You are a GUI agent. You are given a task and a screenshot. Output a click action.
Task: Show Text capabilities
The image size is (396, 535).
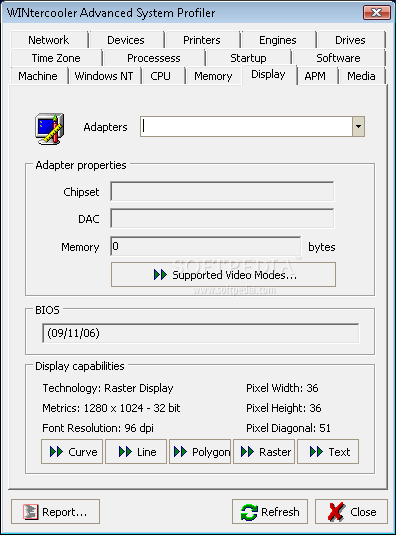(x=328, y=452)
